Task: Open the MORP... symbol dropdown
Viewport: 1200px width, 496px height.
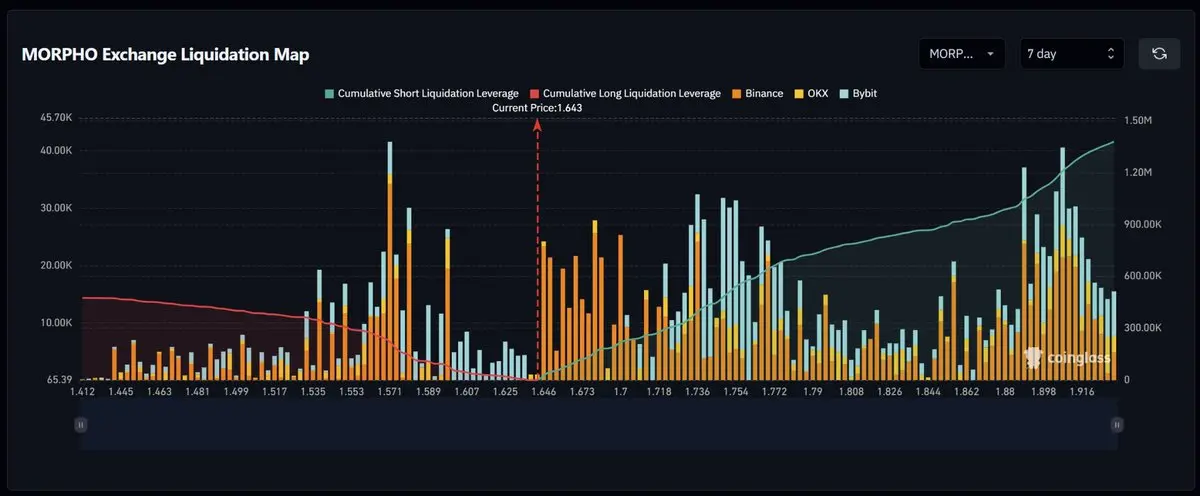Action: coord(963,54)
